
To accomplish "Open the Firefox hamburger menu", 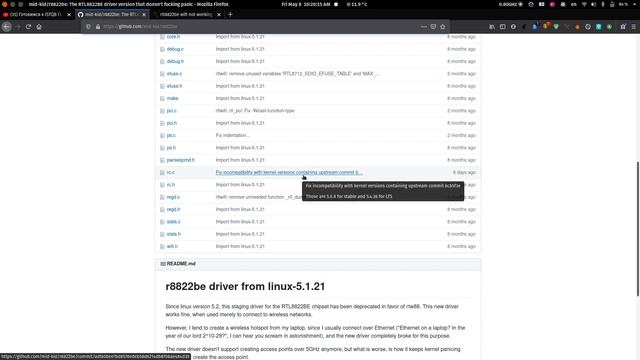I will coord(633,27).
